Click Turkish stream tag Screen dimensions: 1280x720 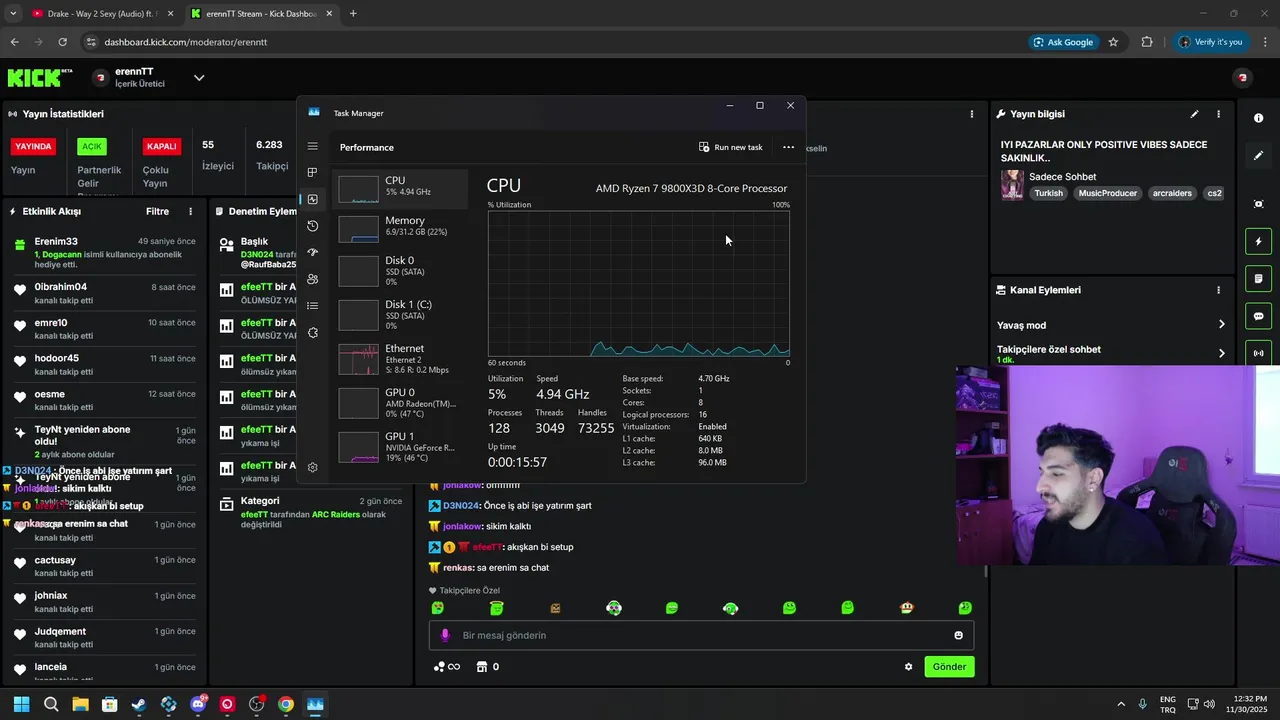(1049, 193)
